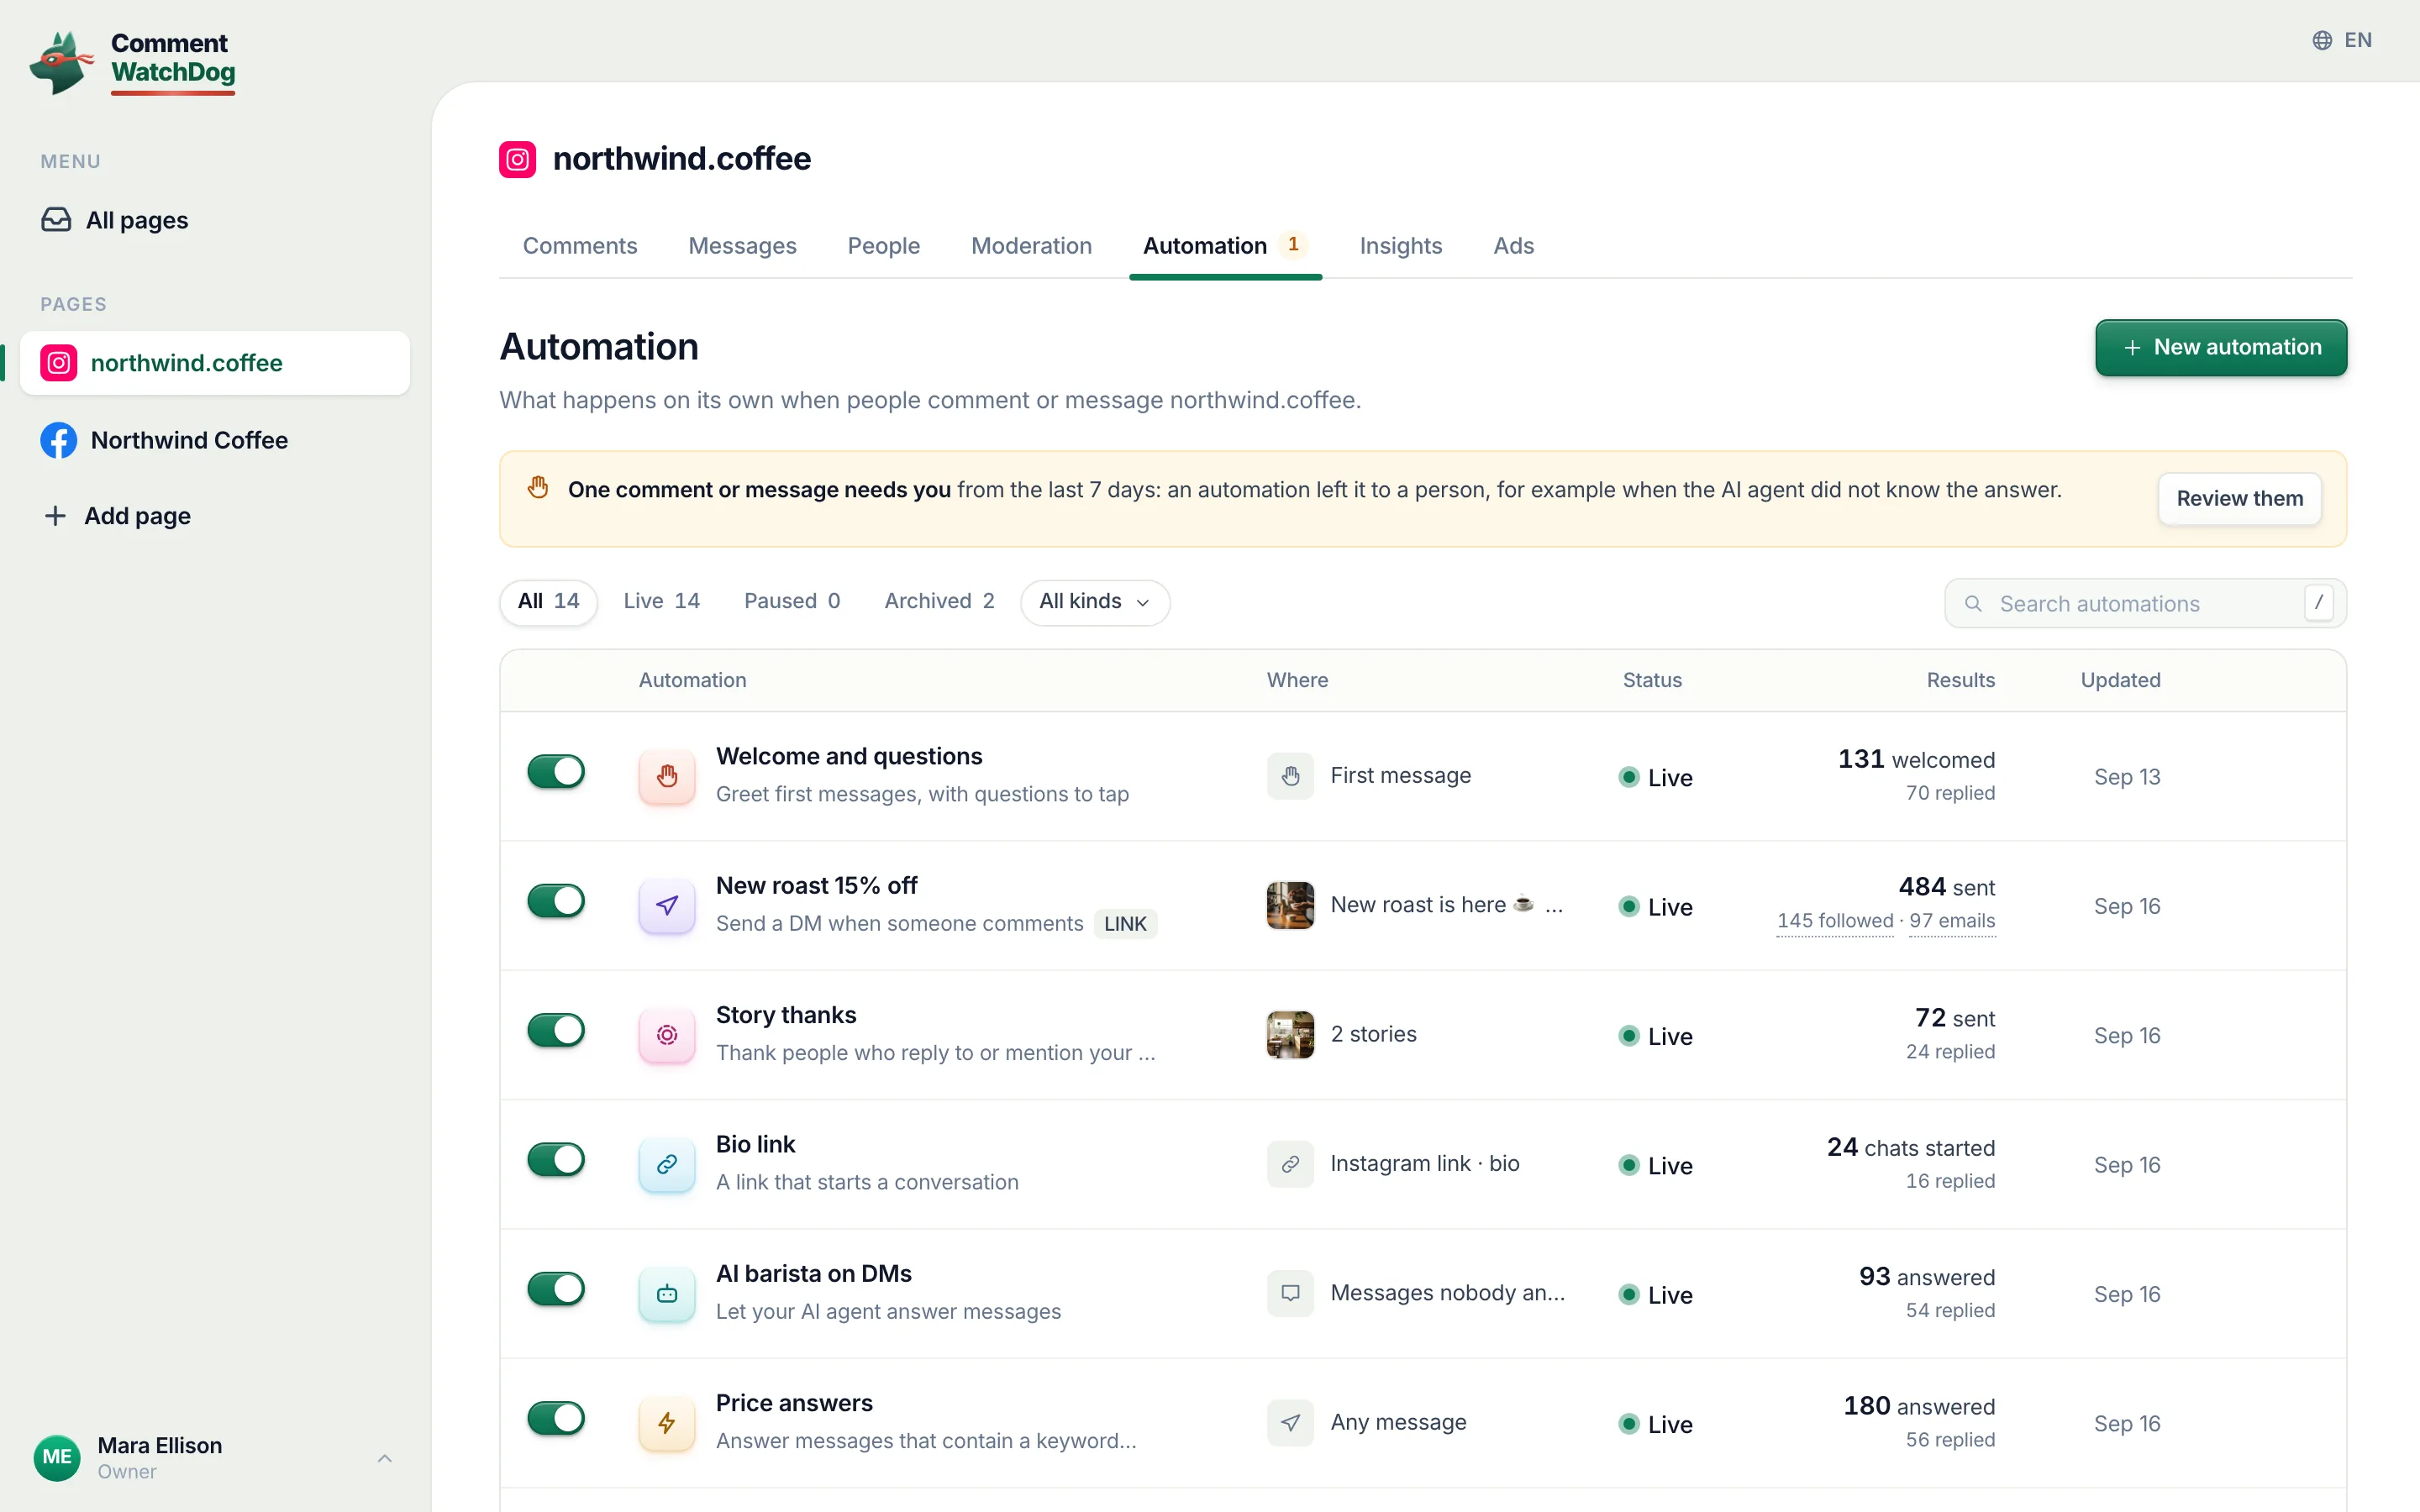
Task: Open the All kinds dropdown
Action: point(1095,602)
